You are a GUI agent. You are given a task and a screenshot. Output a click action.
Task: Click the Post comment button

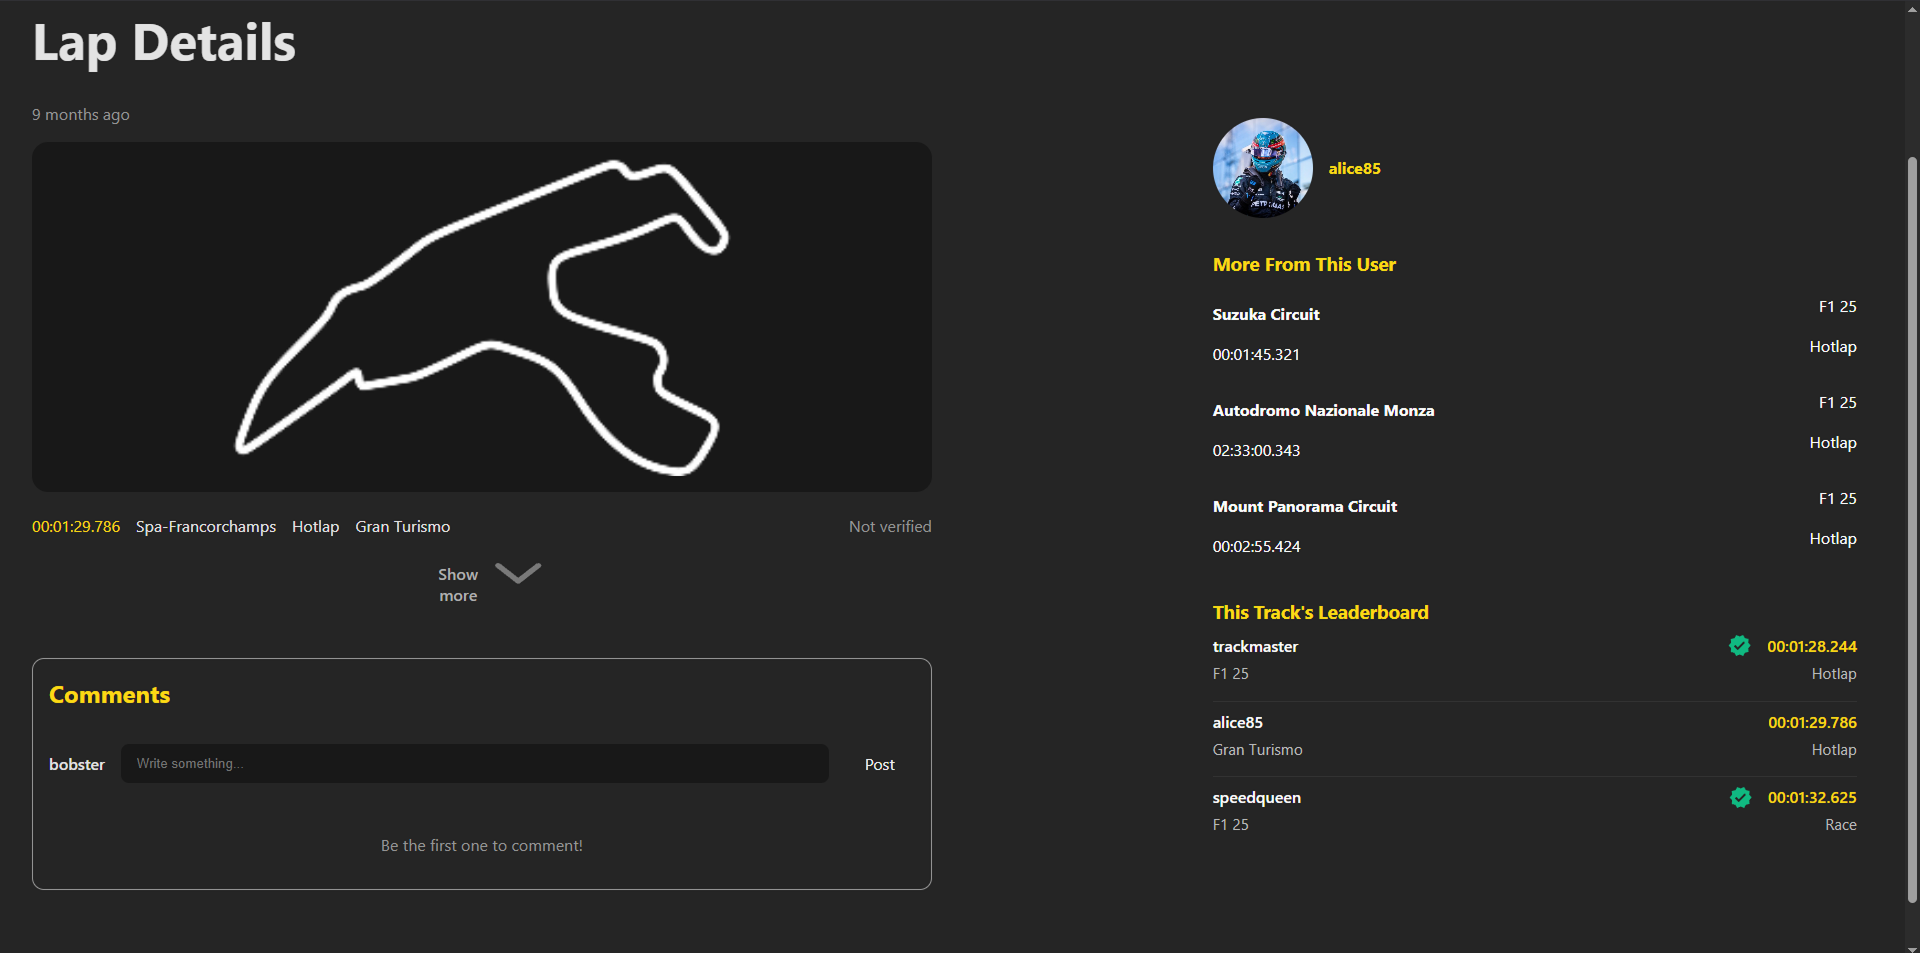879,763
